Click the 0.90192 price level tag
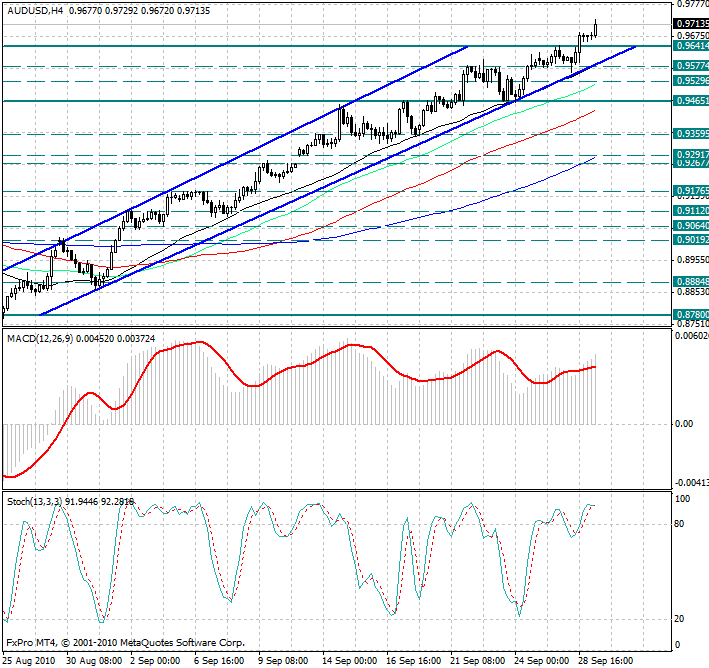Image resolution: width=709 pixels, height=668 pixels. pos(689,240)
